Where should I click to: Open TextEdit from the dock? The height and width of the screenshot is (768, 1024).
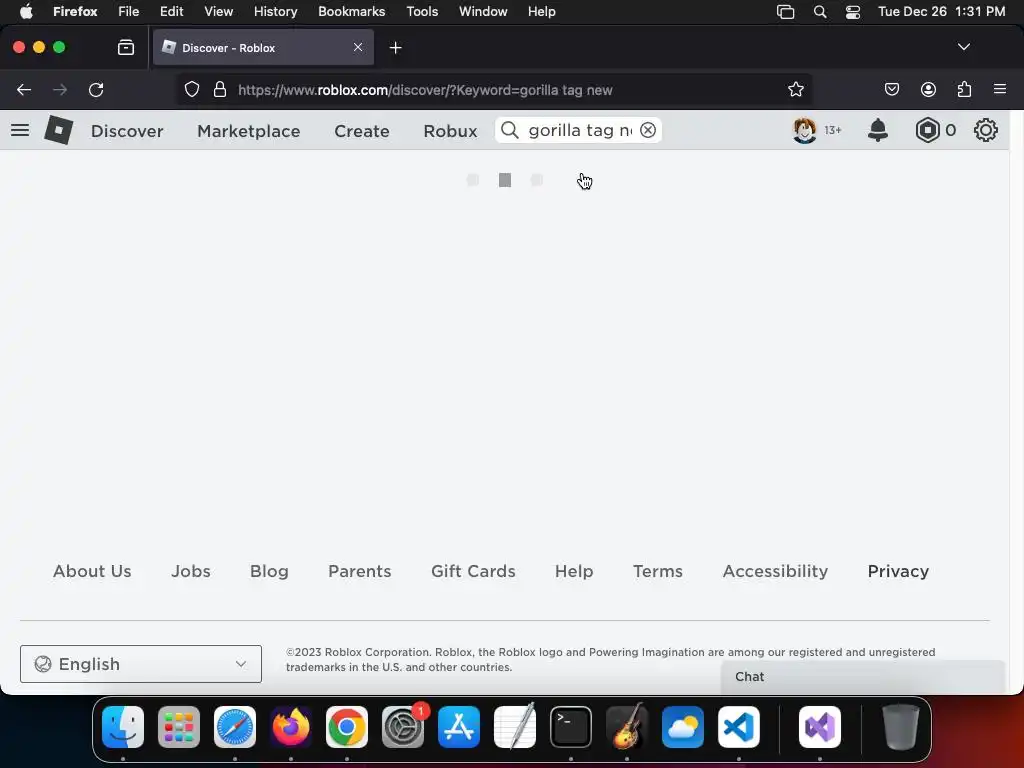(x=515, y=727)
